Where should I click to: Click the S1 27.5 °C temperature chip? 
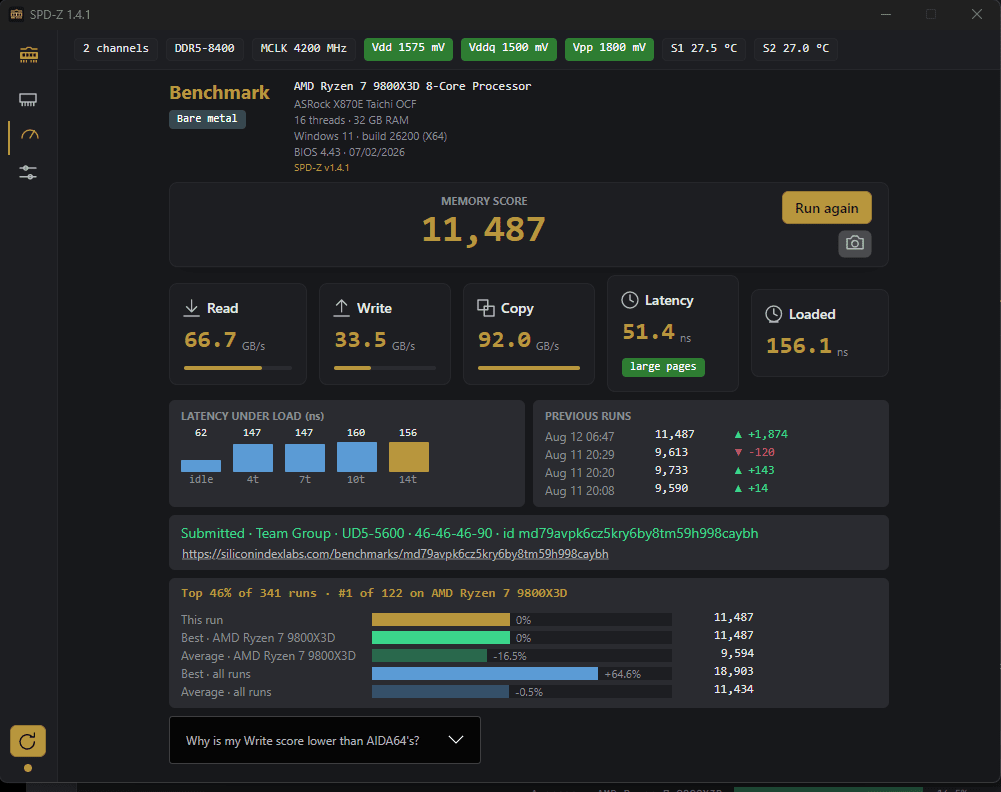point(704,49)
